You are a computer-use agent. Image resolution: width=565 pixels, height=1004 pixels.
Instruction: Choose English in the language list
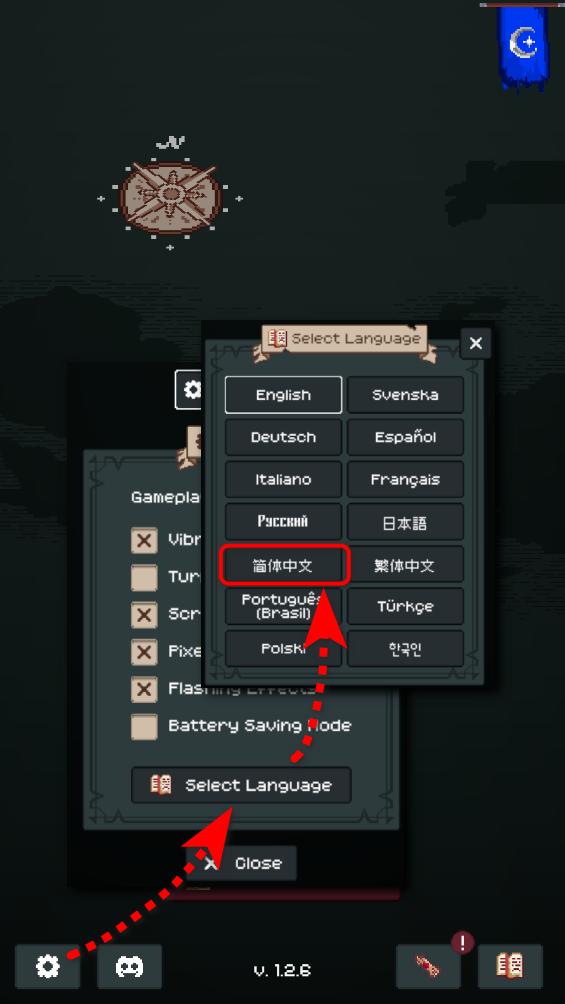pos(283,395)
